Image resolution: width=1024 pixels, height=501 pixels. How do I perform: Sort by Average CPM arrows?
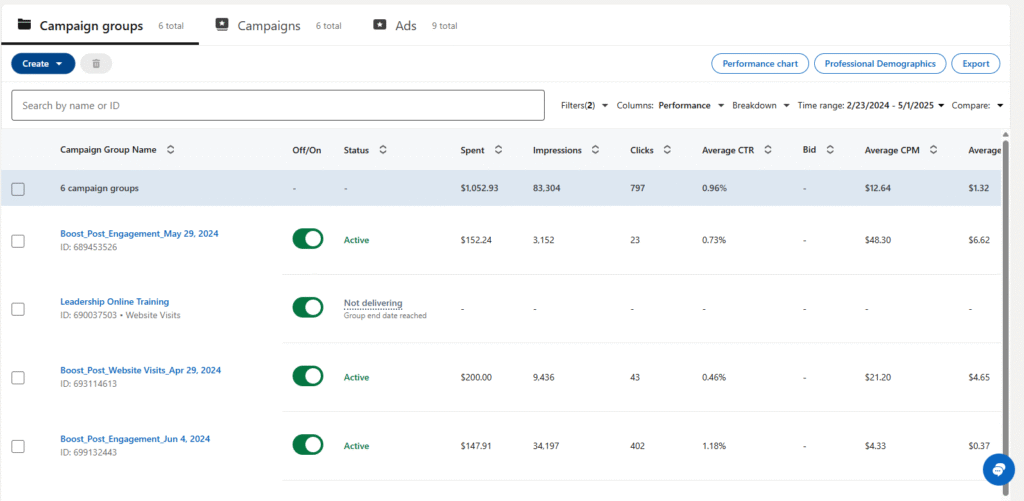pos(934,150)
